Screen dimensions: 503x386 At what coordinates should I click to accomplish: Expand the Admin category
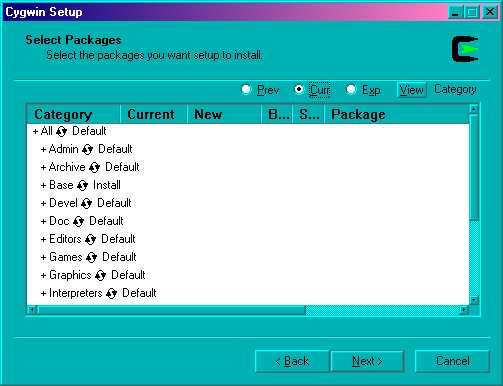coord(43,149)
